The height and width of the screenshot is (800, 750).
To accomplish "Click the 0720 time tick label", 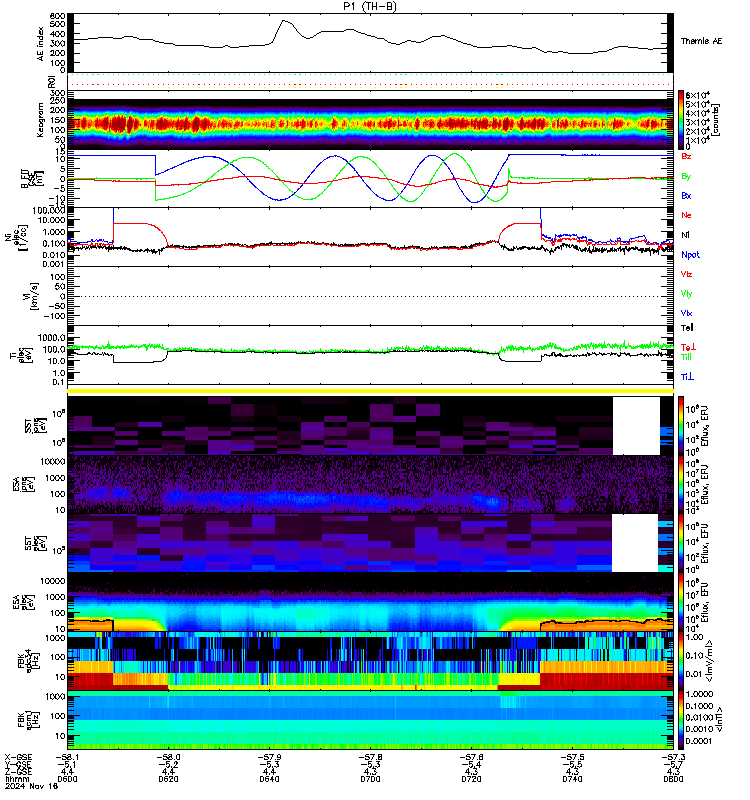I will pyautogui.click(x=471, y=780).
